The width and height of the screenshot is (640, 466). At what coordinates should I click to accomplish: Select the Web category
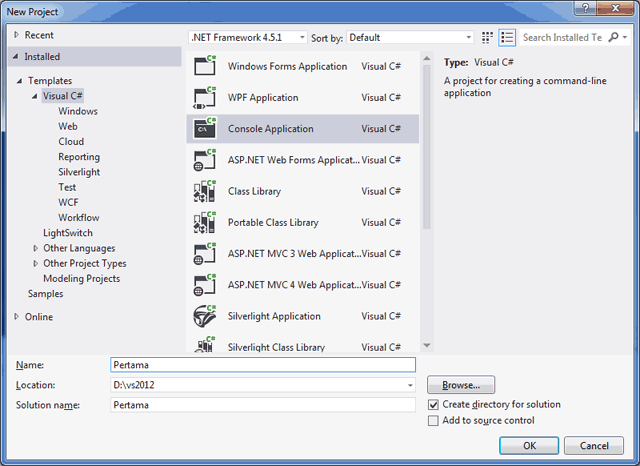point(68,126)
